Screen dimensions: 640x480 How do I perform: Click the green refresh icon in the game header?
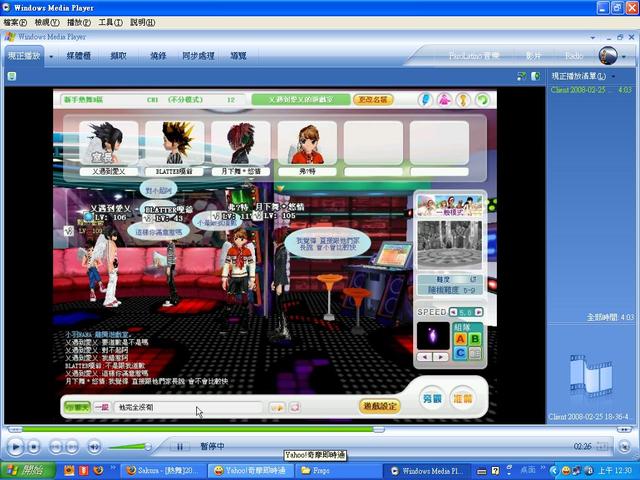coord(483,100)
